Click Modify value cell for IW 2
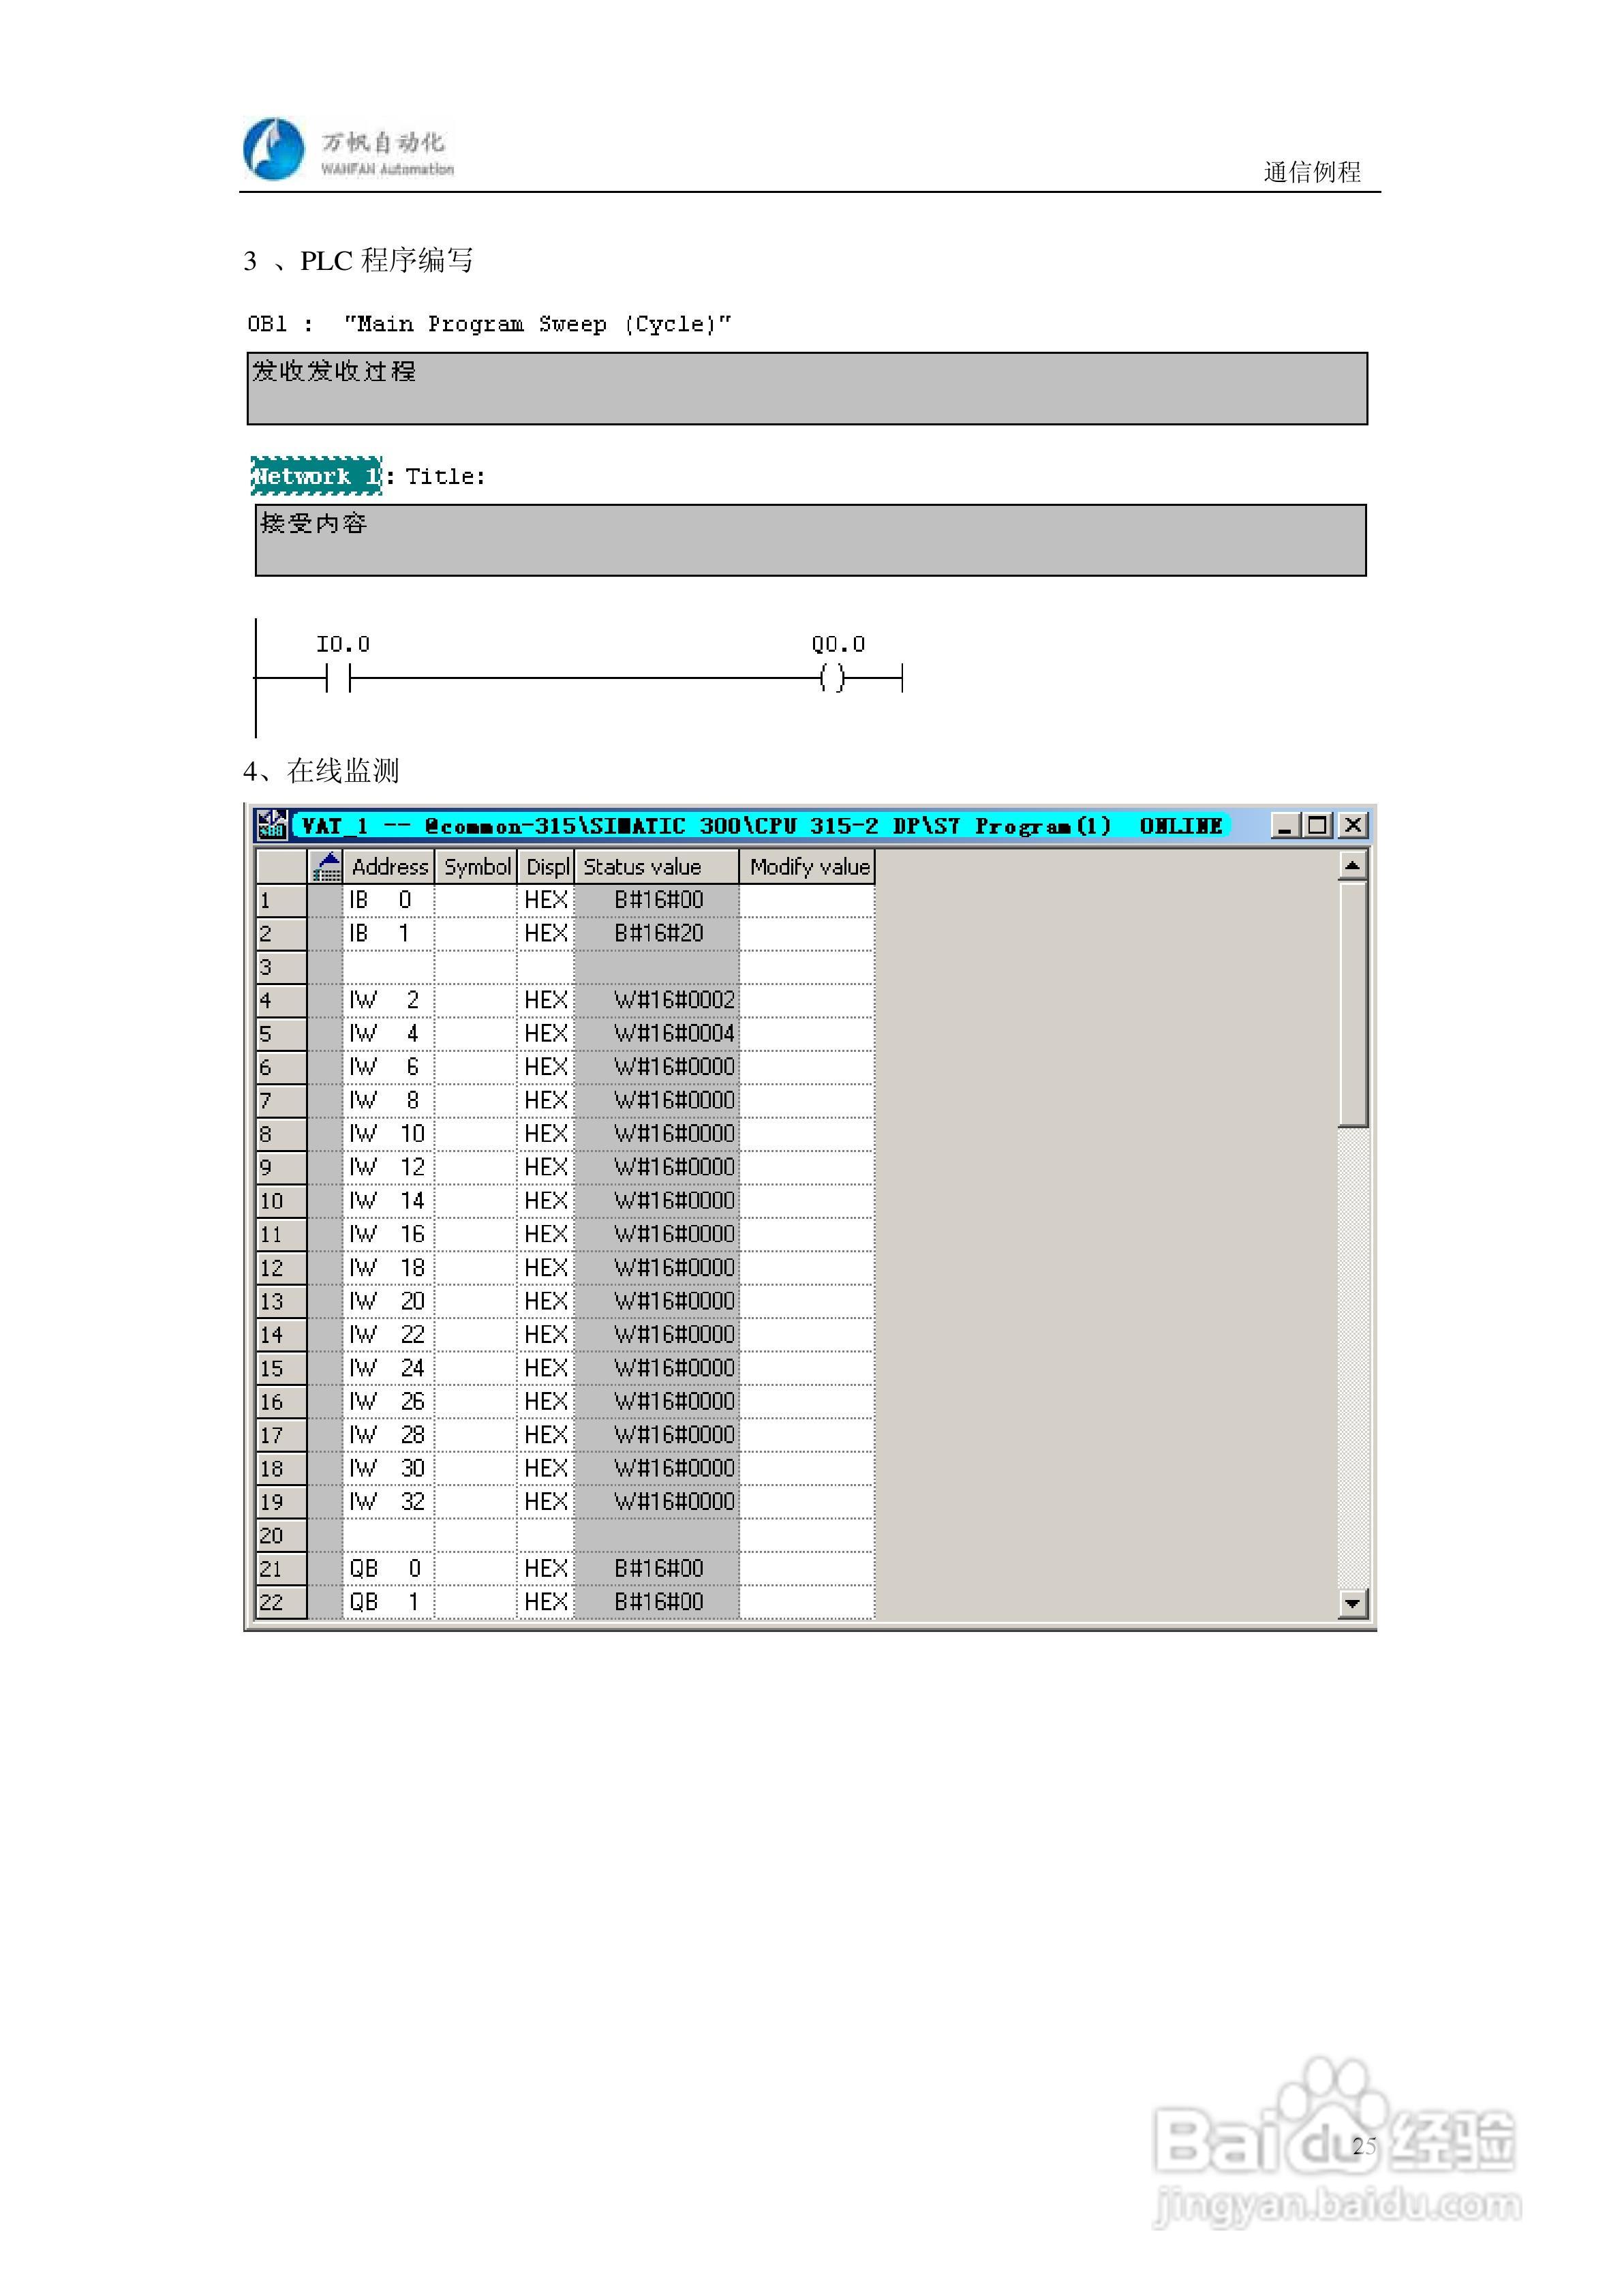The width and height of the screenshot is (1622, 2296). (807, 1001)
